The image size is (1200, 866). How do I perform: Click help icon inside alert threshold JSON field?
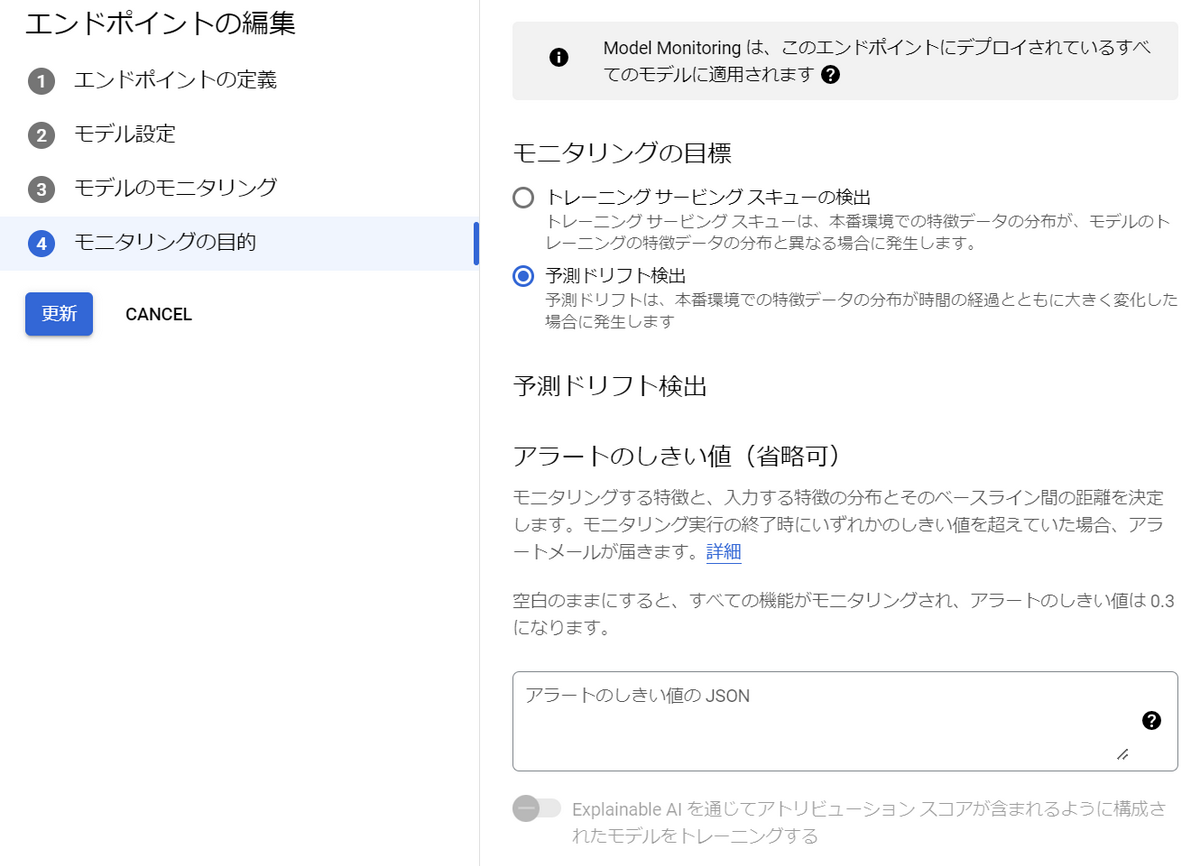[x=1151, y=720]
